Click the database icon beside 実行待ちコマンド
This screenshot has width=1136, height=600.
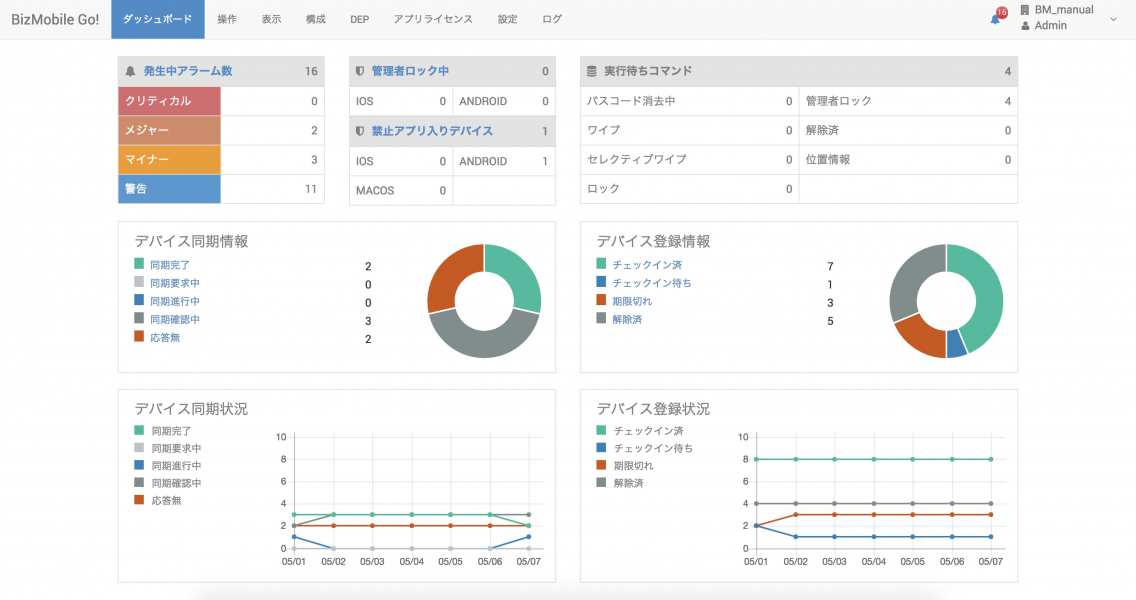coord(591,71)
